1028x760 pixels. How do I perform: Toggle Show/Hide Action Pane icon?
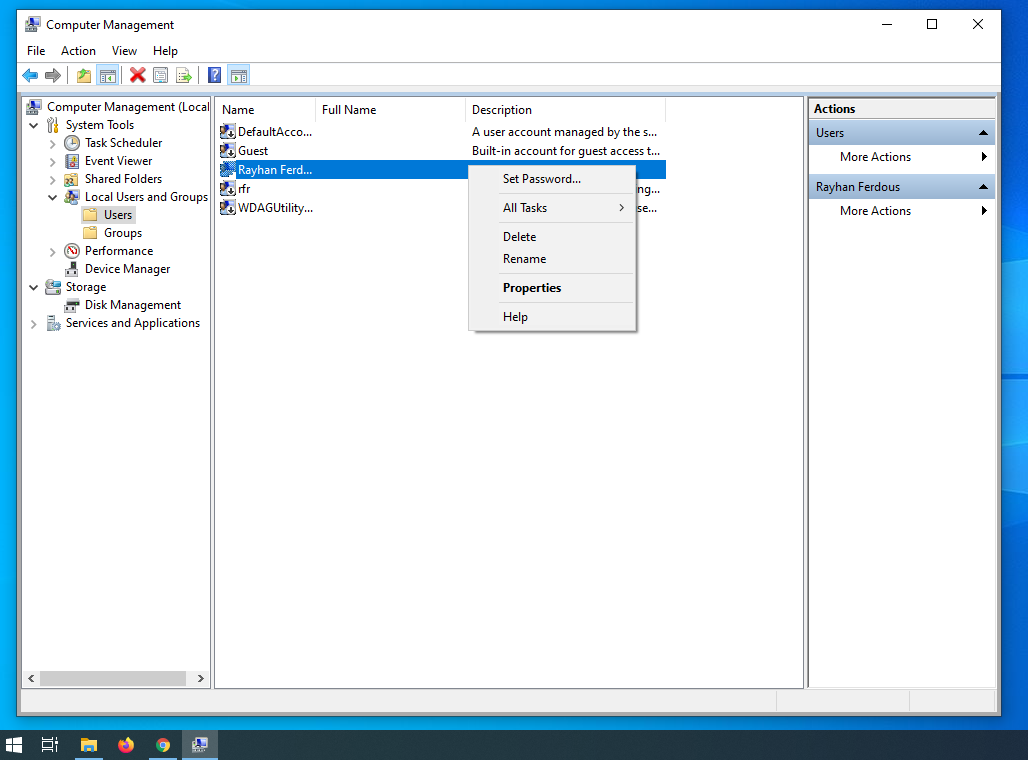[x=239, y=75]
